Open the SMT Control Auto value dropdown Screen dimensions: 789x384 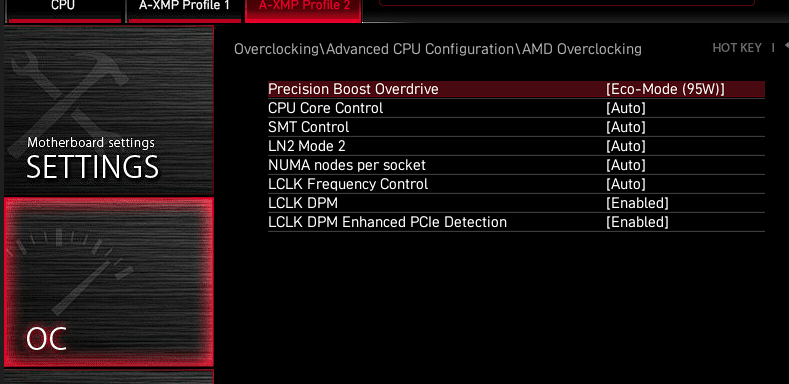tap(625, 127)
